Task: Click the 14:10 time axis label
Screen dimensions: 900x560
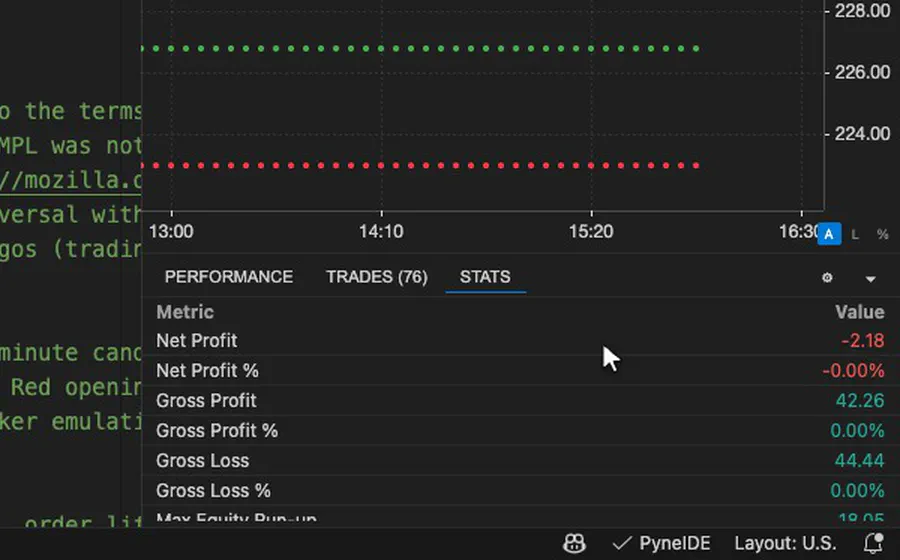Action: pyautogui.click(x=381, y=232)
